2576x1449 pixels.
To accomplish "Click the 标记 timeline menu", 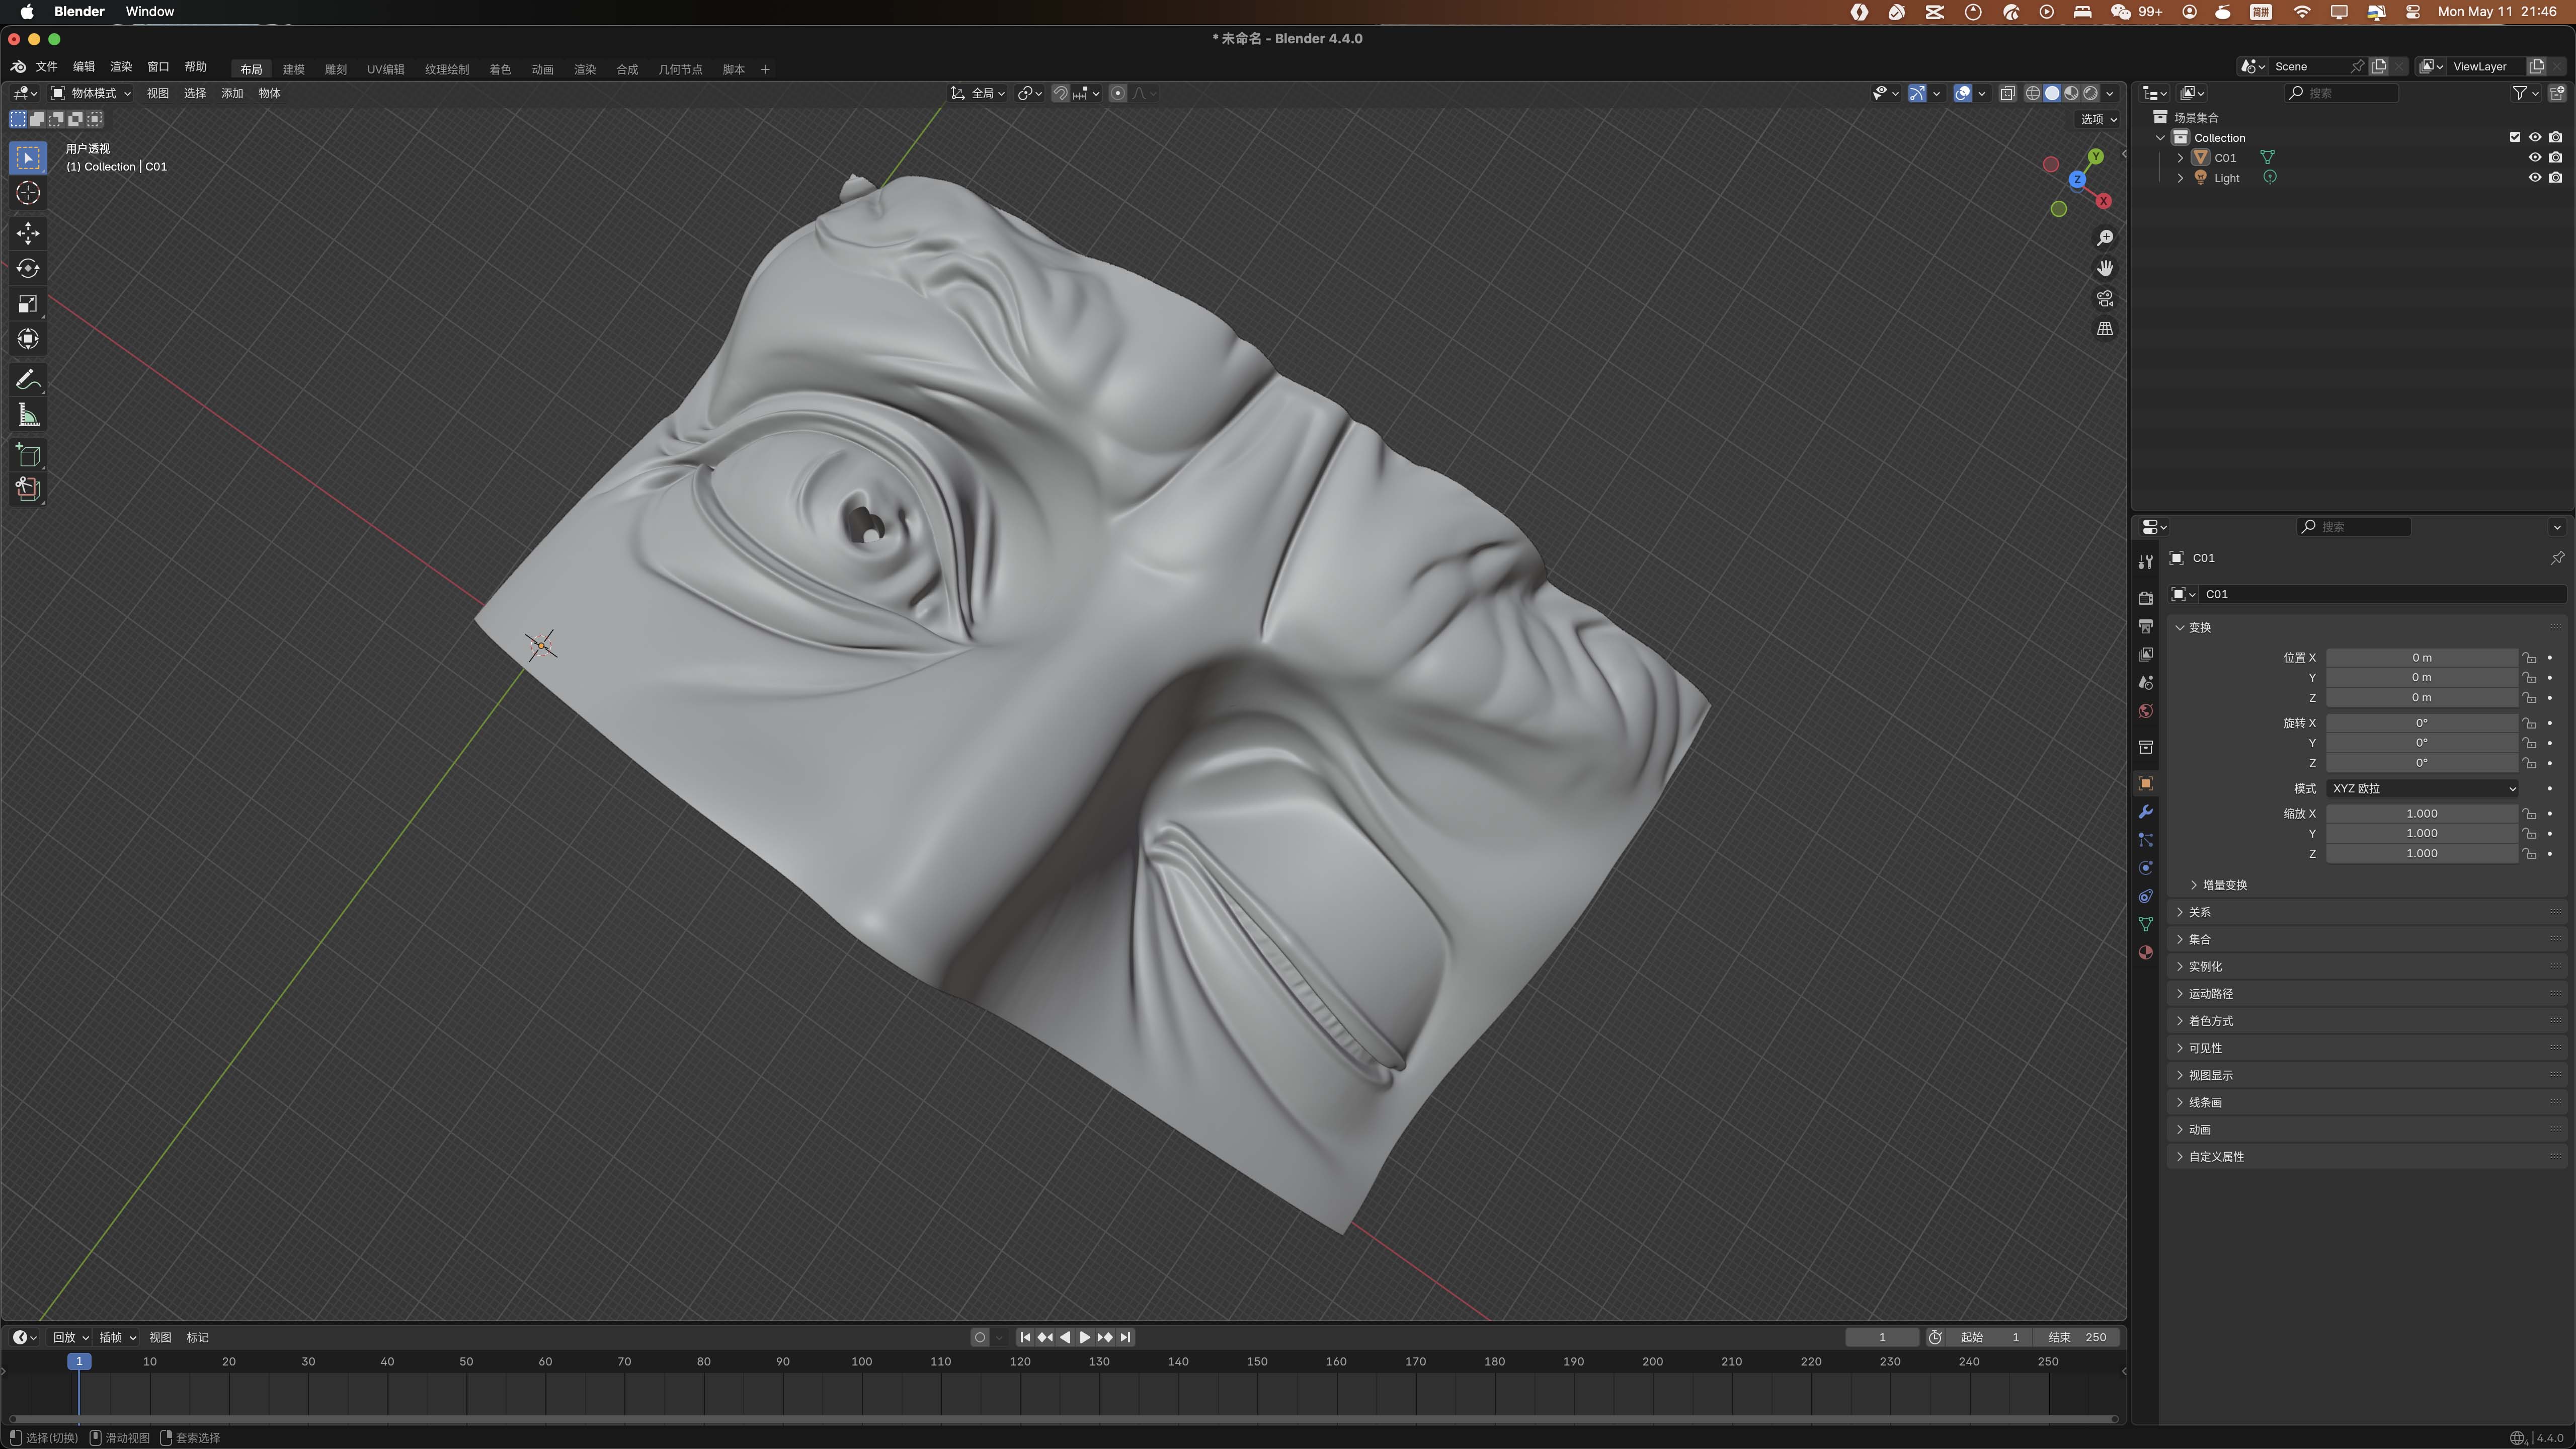I will point(198,1337).
